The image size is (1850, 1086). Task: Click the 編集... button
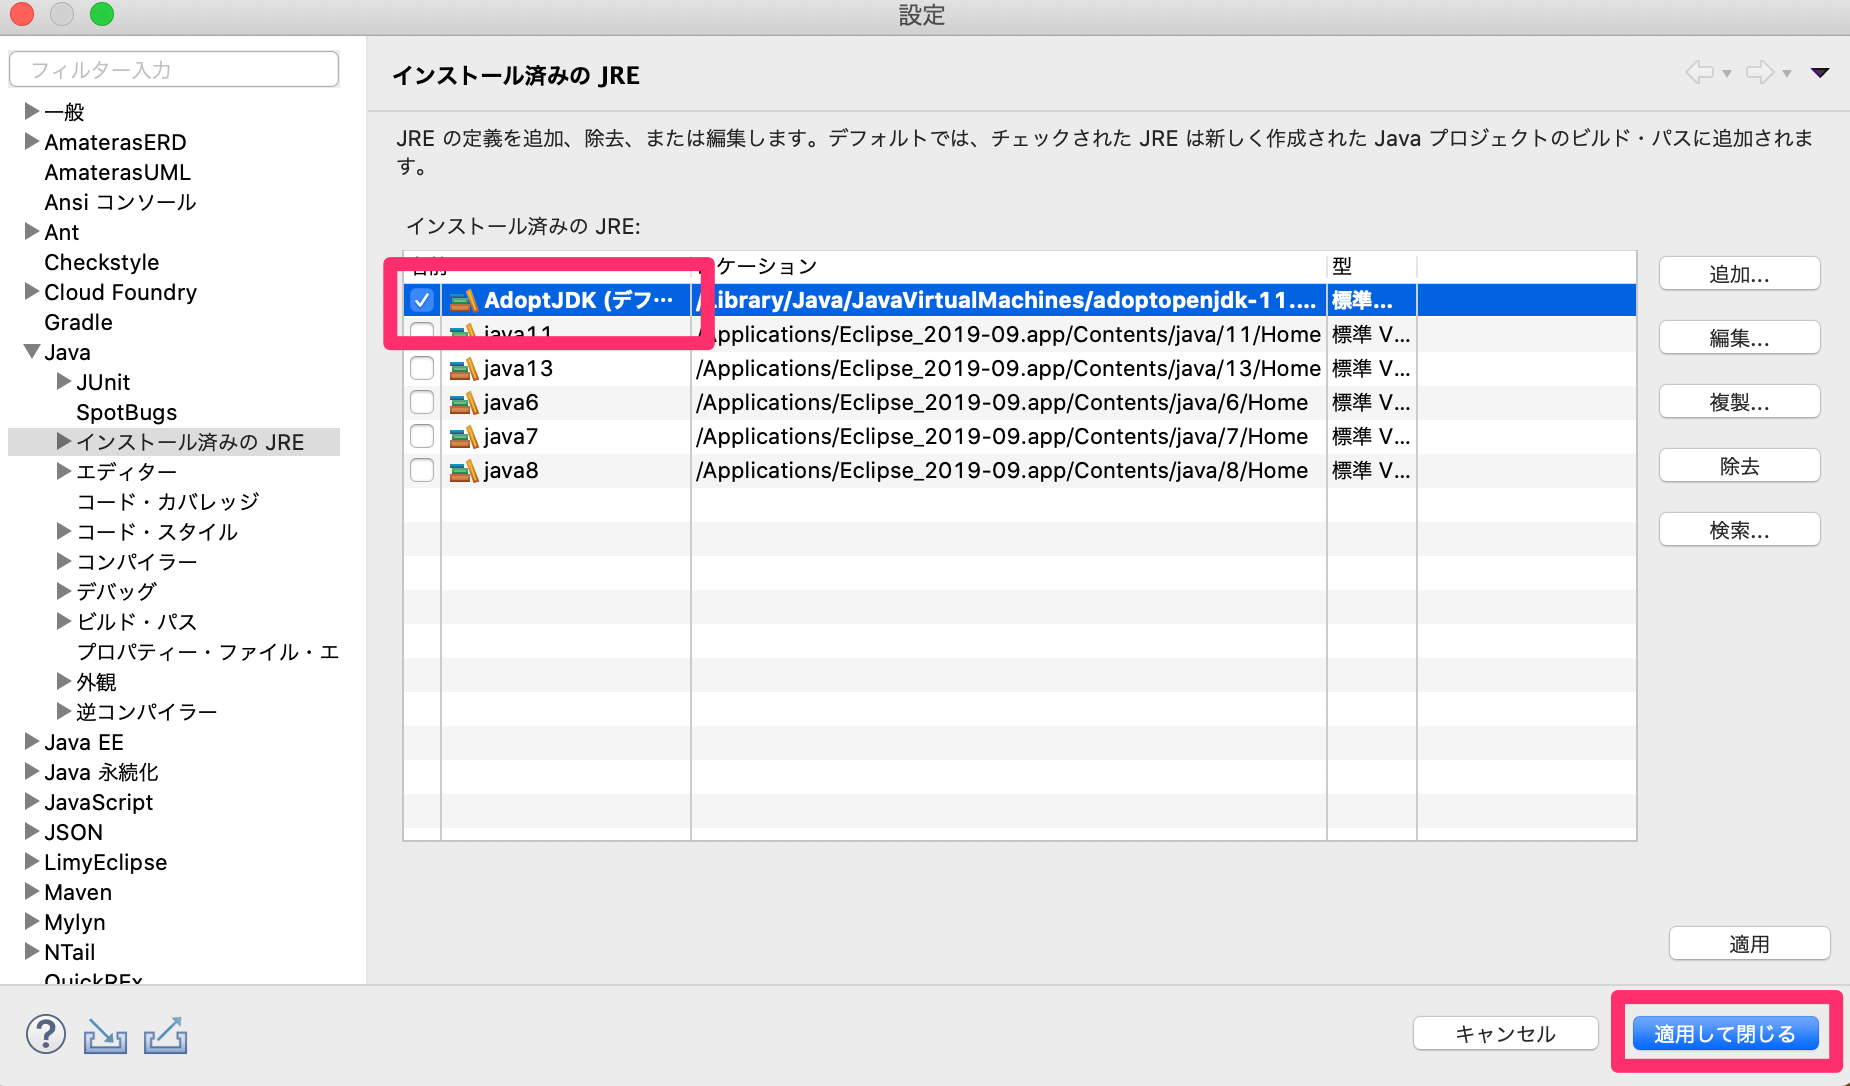tap(1739, 338)
